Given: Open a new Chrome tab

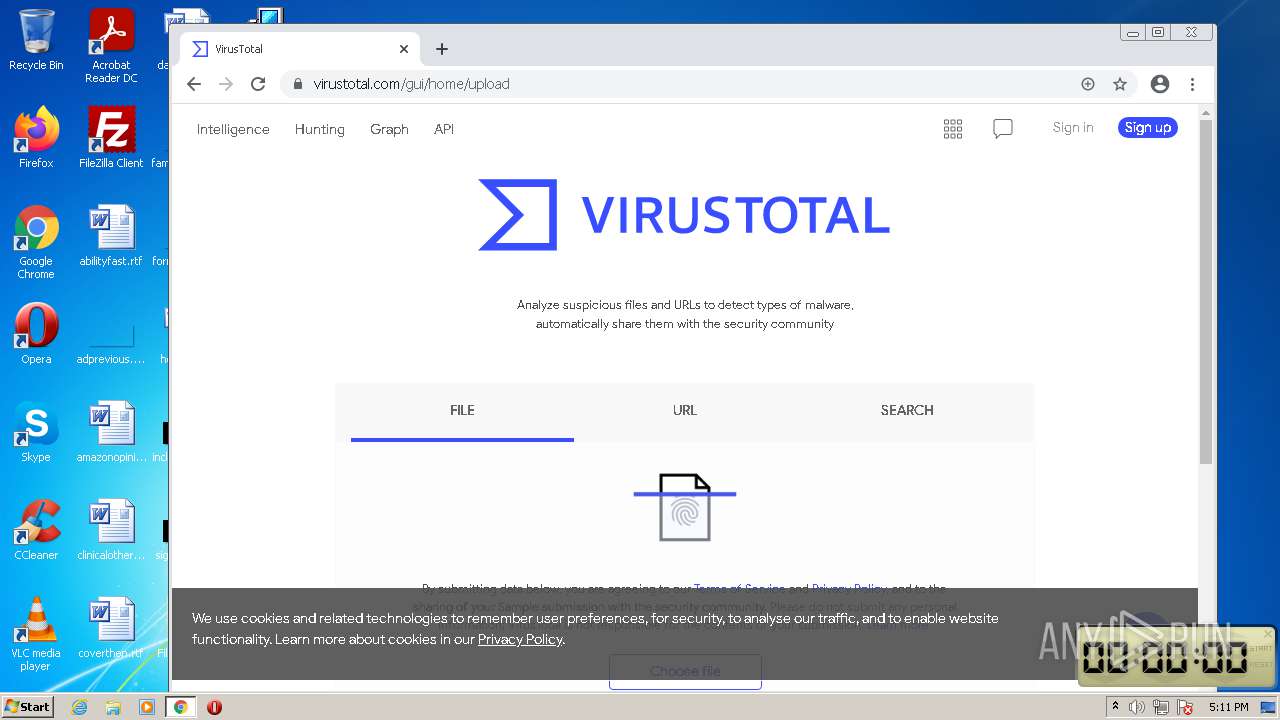Looking at the screenshot, I should (442, 49).
